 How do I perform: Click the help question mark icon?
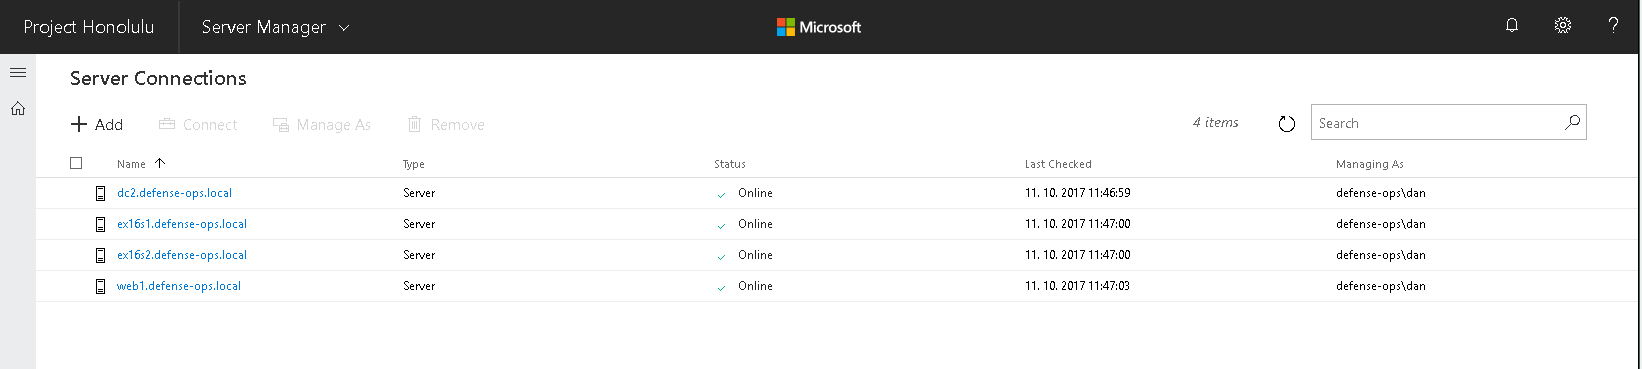1613,26
